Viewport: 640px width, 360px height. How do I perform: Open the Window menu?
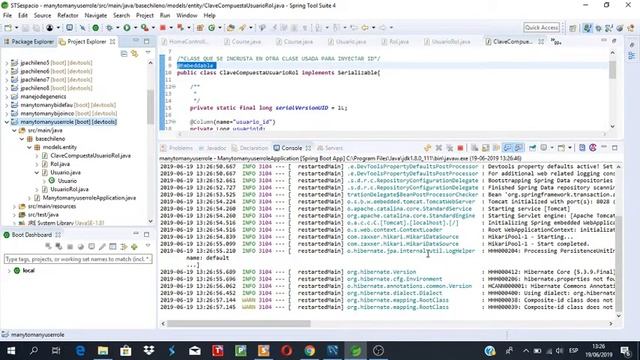click(187, 16)
